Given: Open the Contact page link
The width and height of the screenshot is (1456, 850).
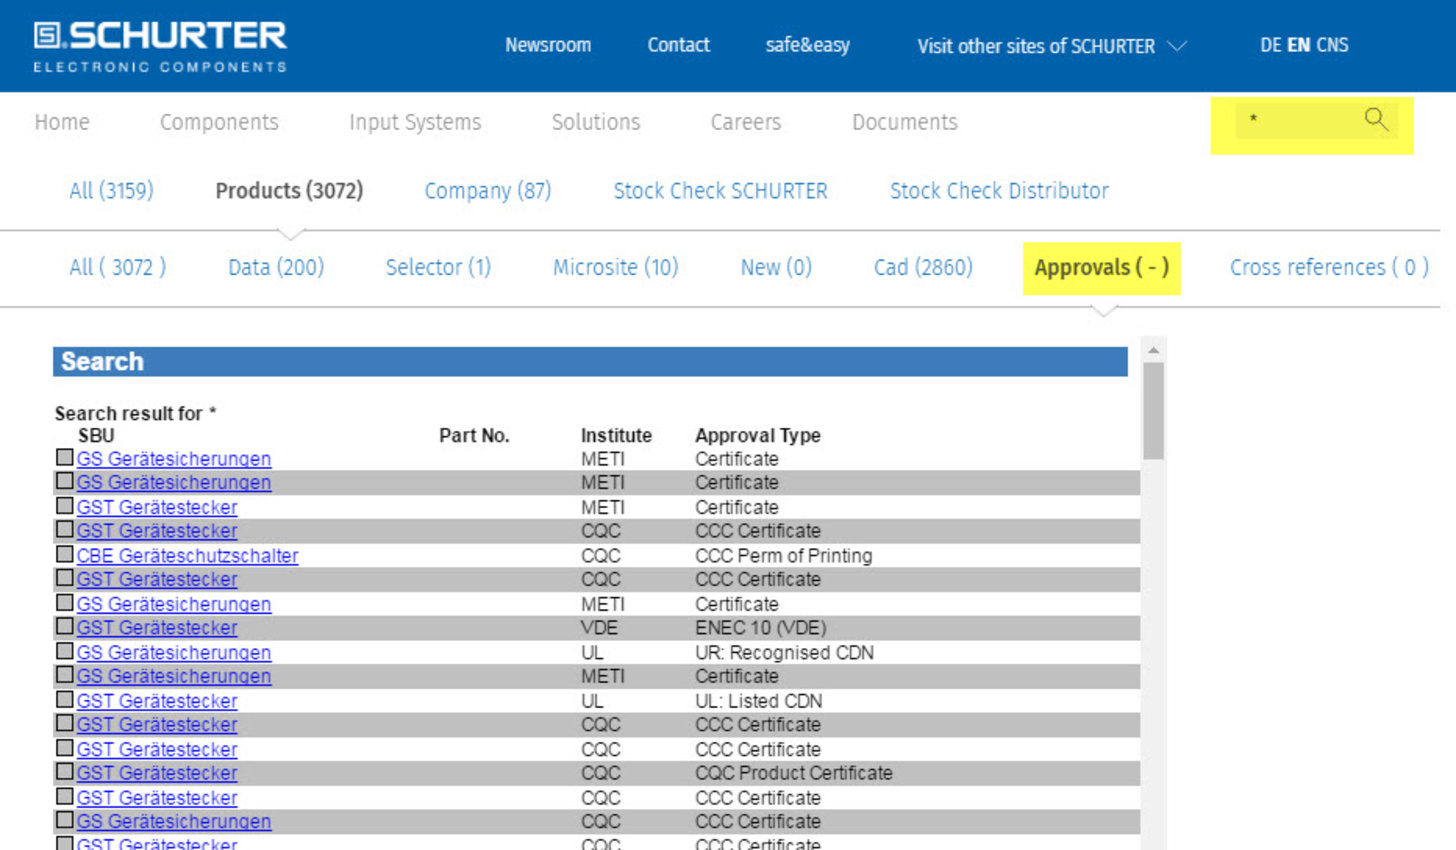Looking at the screenshot, I should [x=678, y=45].
